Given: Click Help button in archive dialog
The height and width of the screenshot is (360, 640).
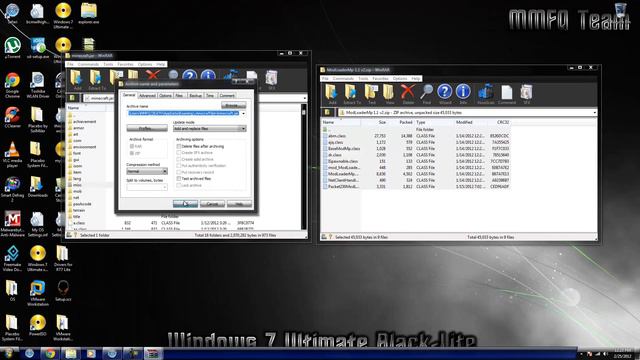Looking at the screenshot, I should point(239,203).
